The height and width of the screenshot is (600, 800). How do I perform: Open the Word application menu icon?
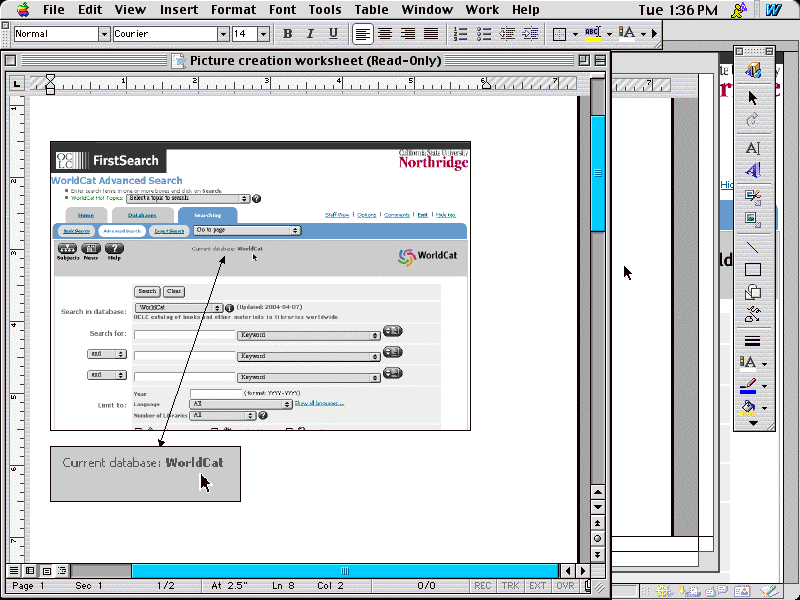773,10
